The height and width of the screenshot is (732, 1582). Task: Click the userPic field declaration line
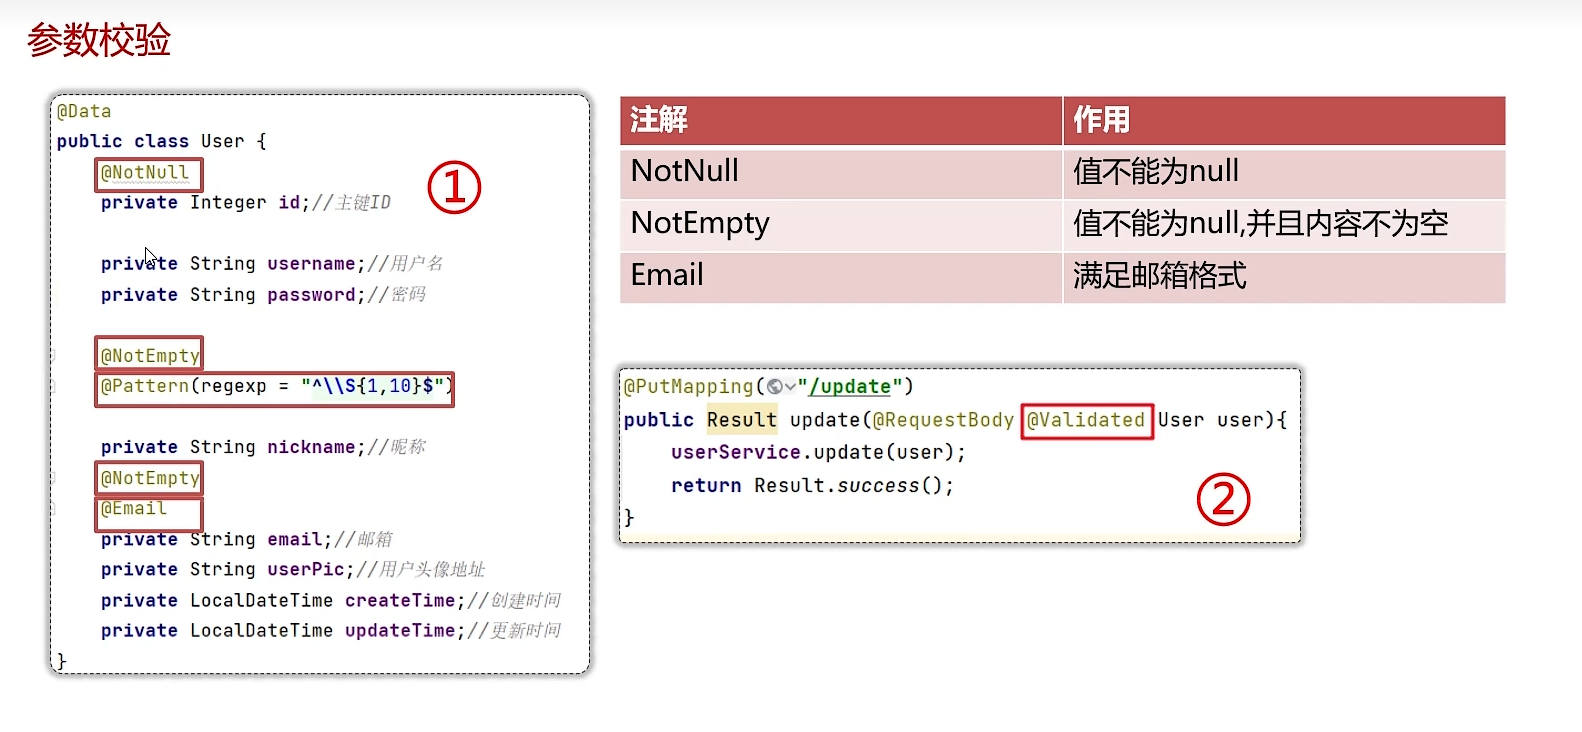click(293, 569)
